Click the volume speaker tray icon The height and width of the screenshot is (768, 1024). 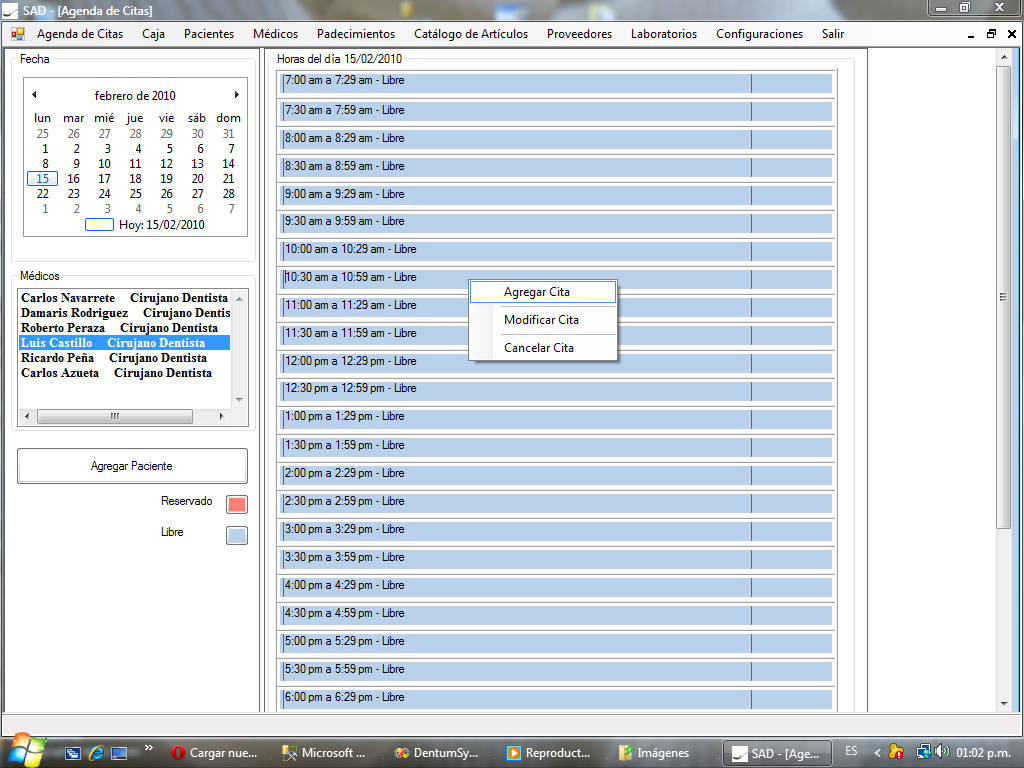tap(941, 752)
